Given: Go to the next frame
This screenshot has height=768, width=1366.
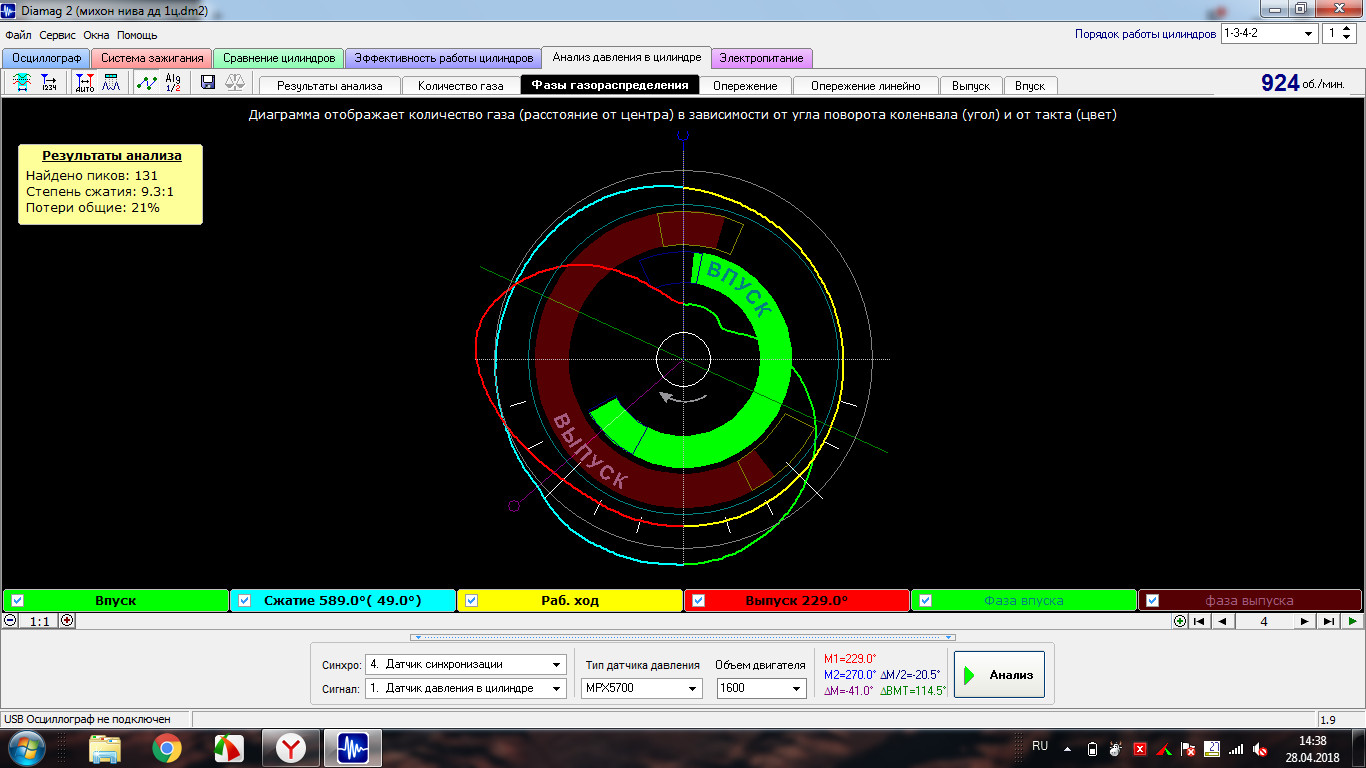Looking at the screenshot, I should tap(1304, 621).
